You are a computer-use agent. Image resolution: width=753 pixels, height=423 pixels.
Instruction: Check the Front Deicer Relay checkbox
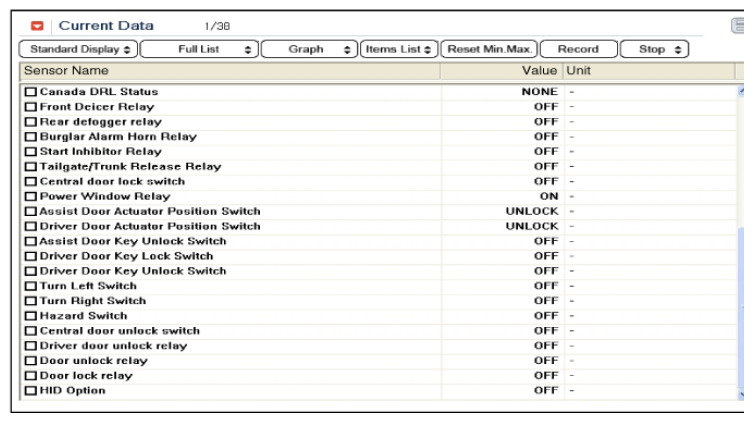[31, 107]
